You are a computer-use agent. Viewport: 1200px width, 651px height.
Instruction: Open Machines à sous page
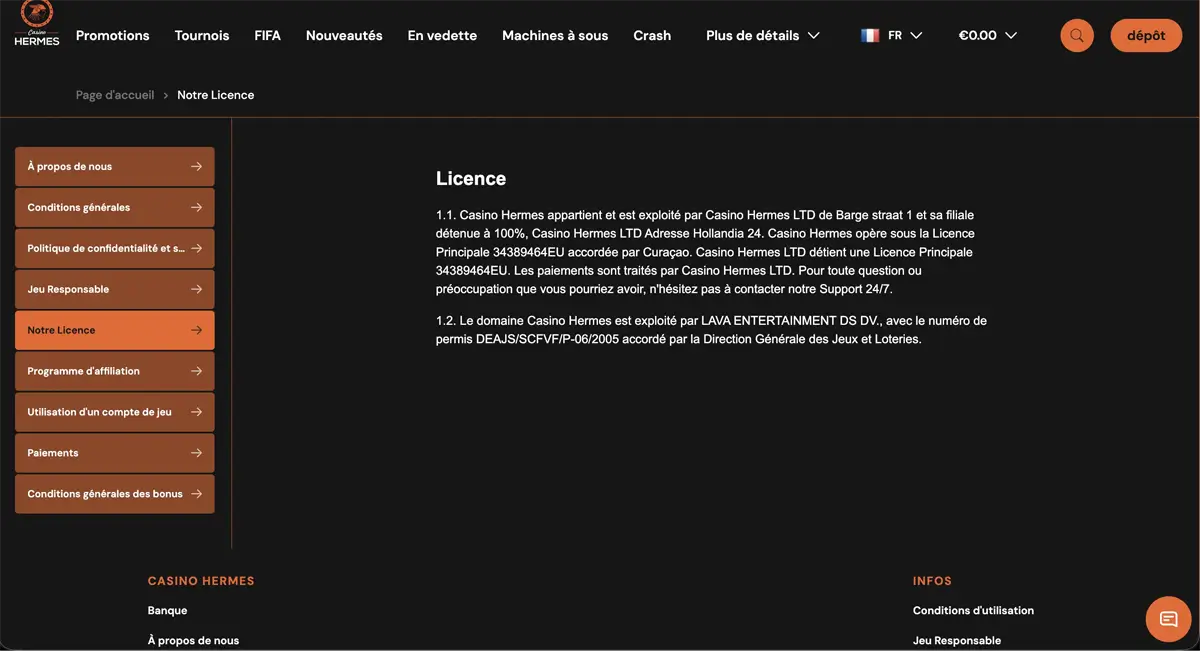point(555,35)
